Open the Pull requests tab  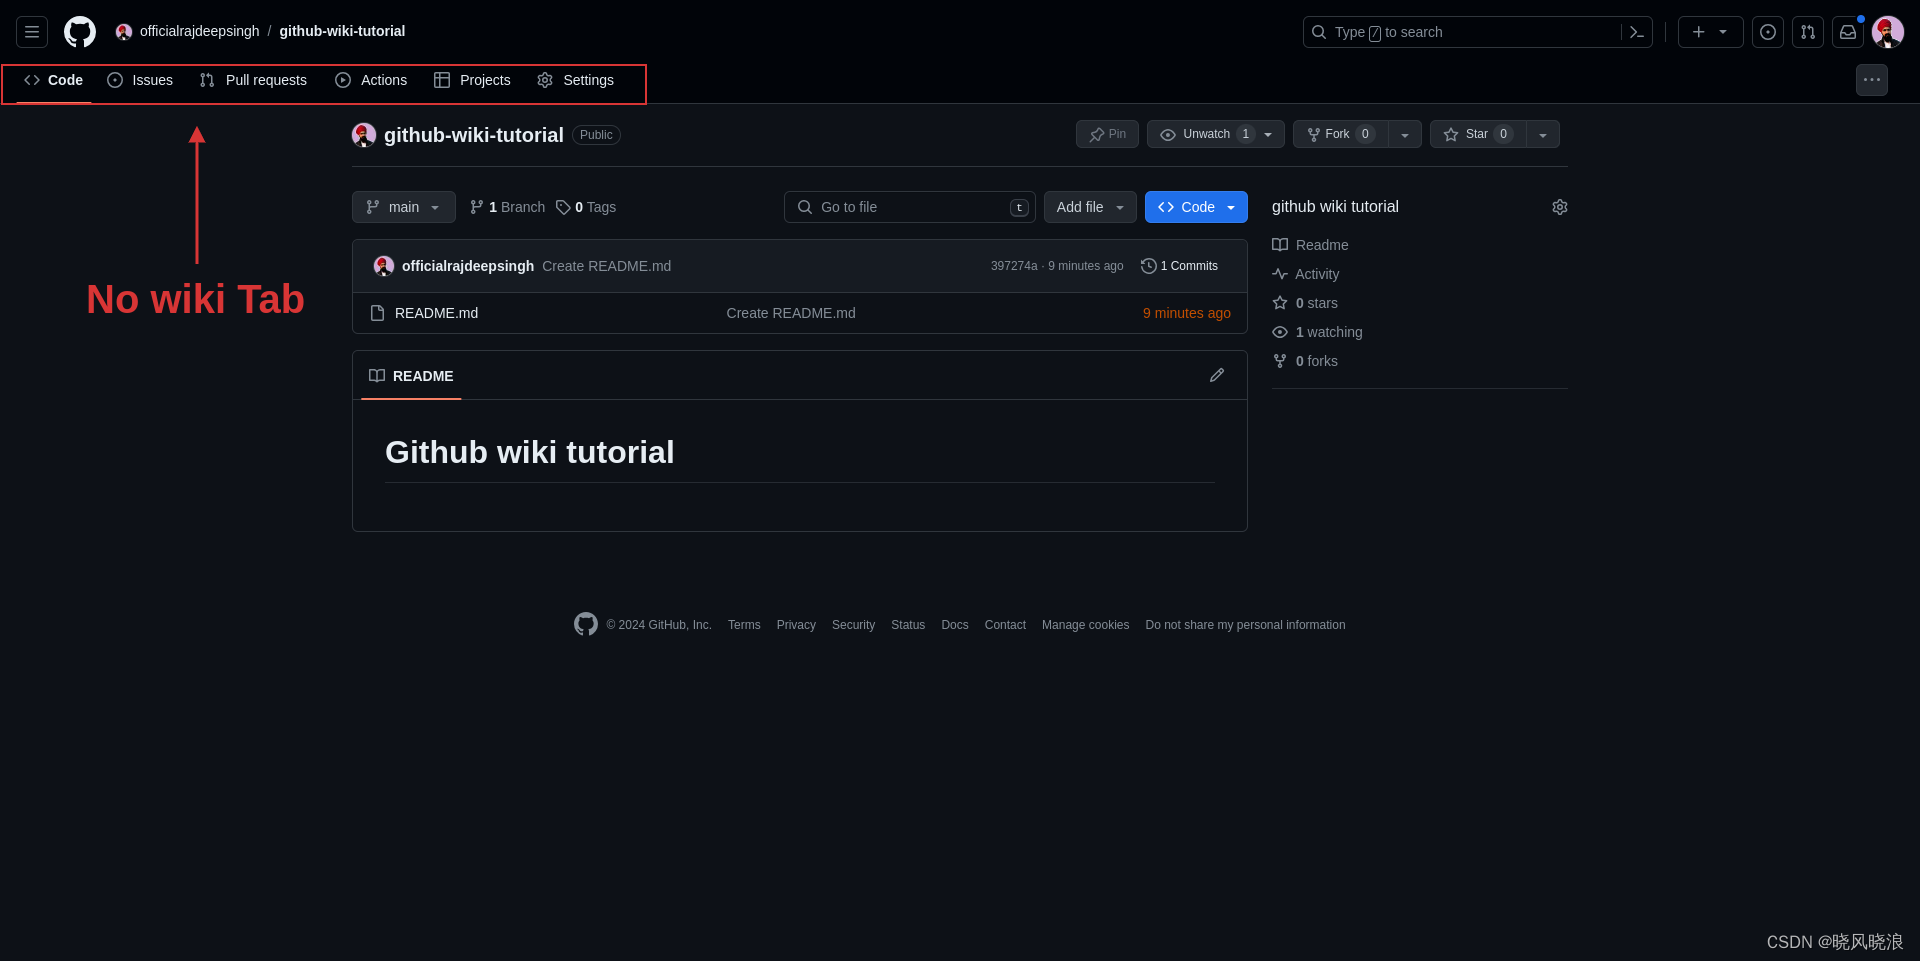(253, 80)
